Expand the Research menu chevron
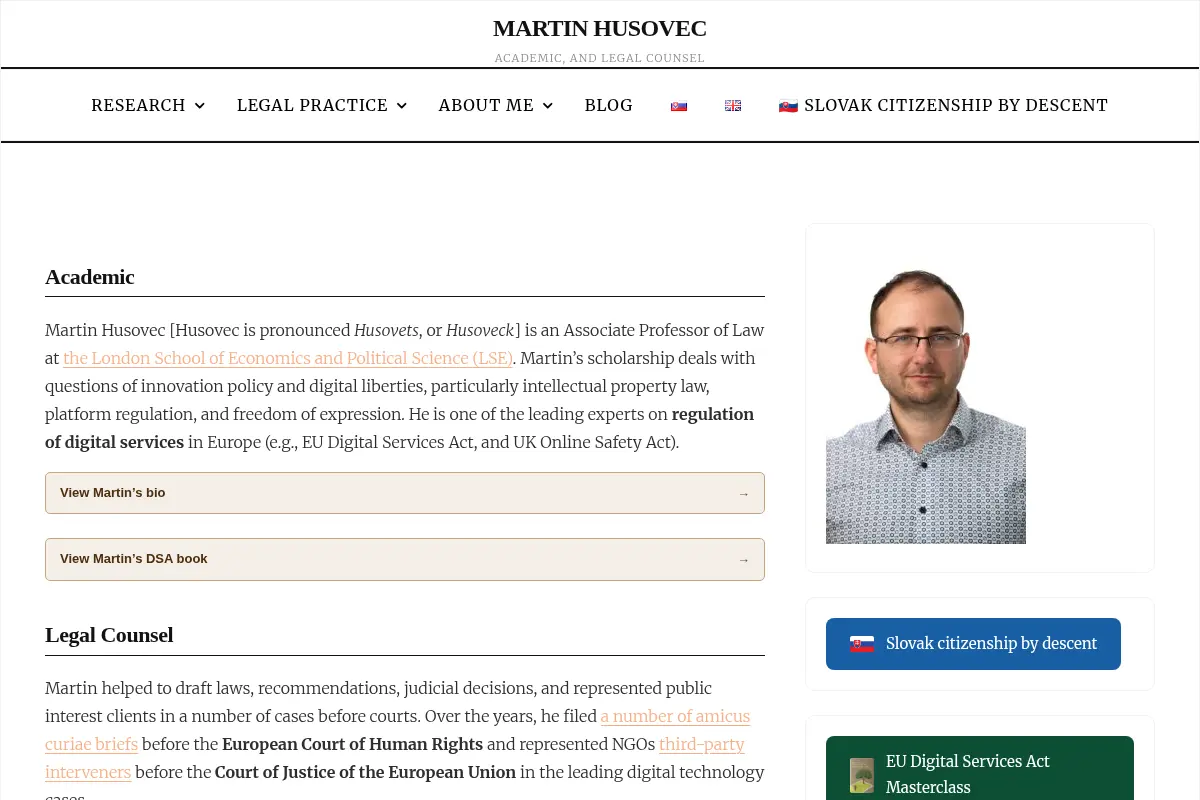The width and height of the screenshot is (1200, 800). click(x=199, y=106)
